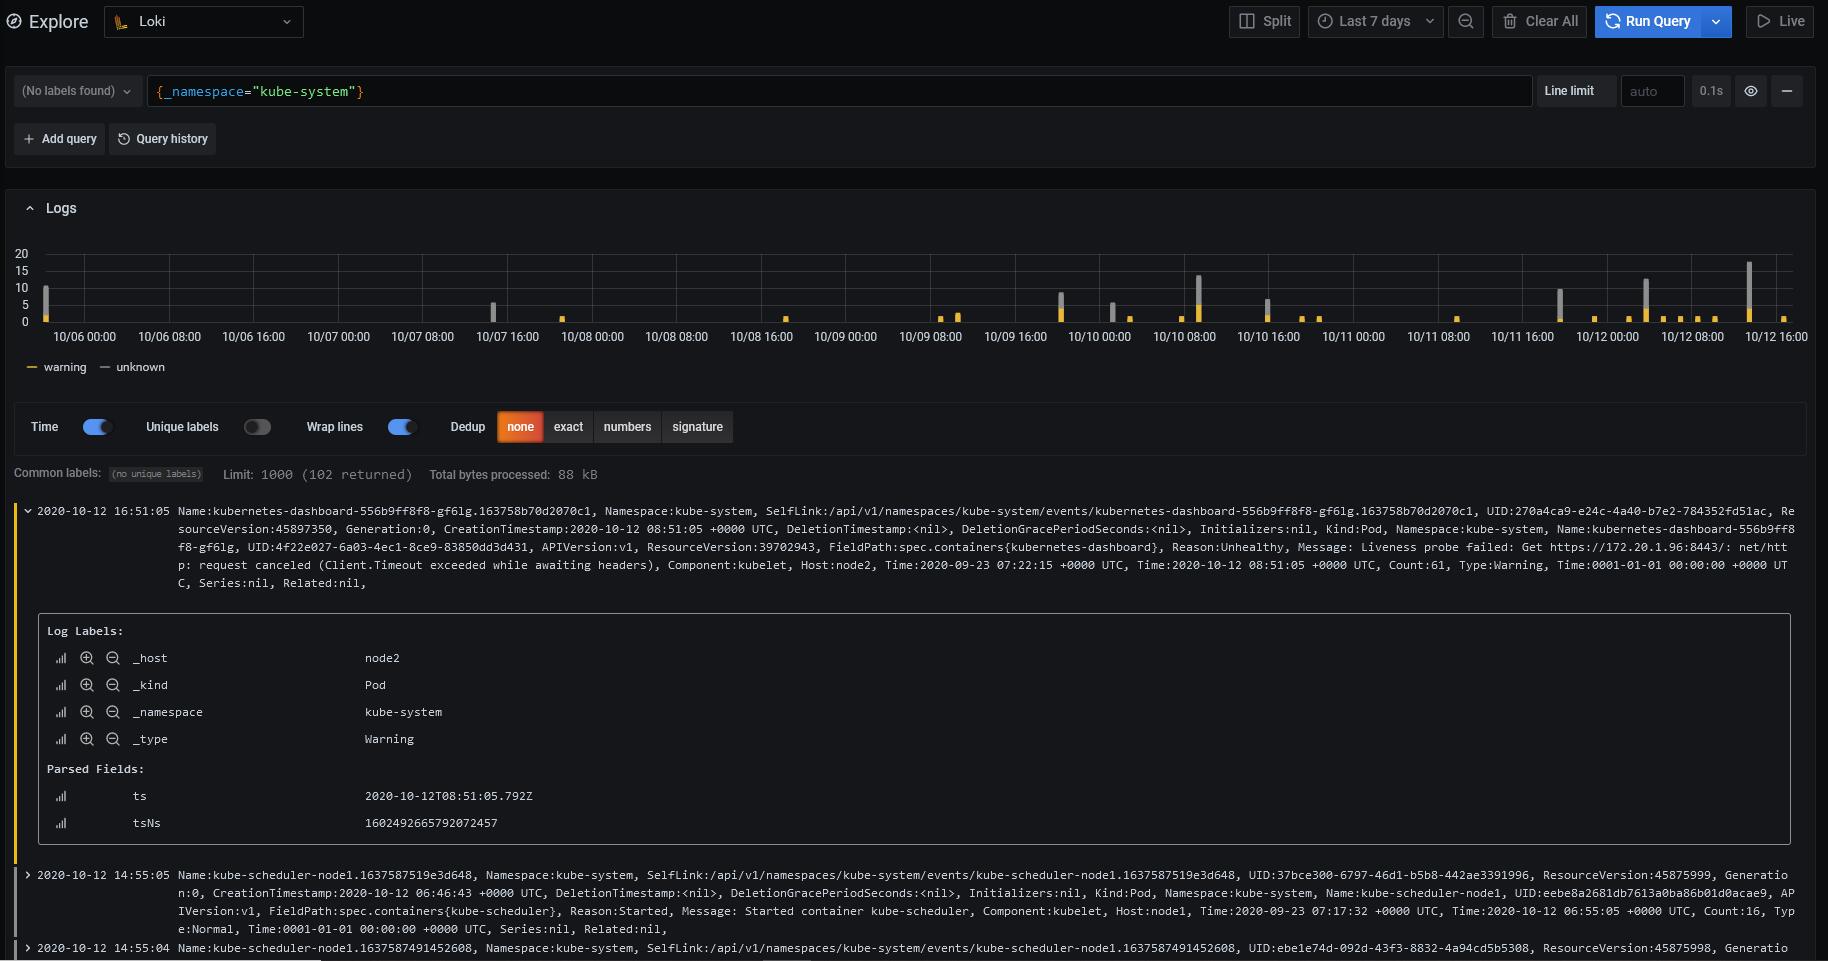Click the ts value 2020-10-12T08:51:05.792Z
The image size is (1828, 961).
[448, 796]
